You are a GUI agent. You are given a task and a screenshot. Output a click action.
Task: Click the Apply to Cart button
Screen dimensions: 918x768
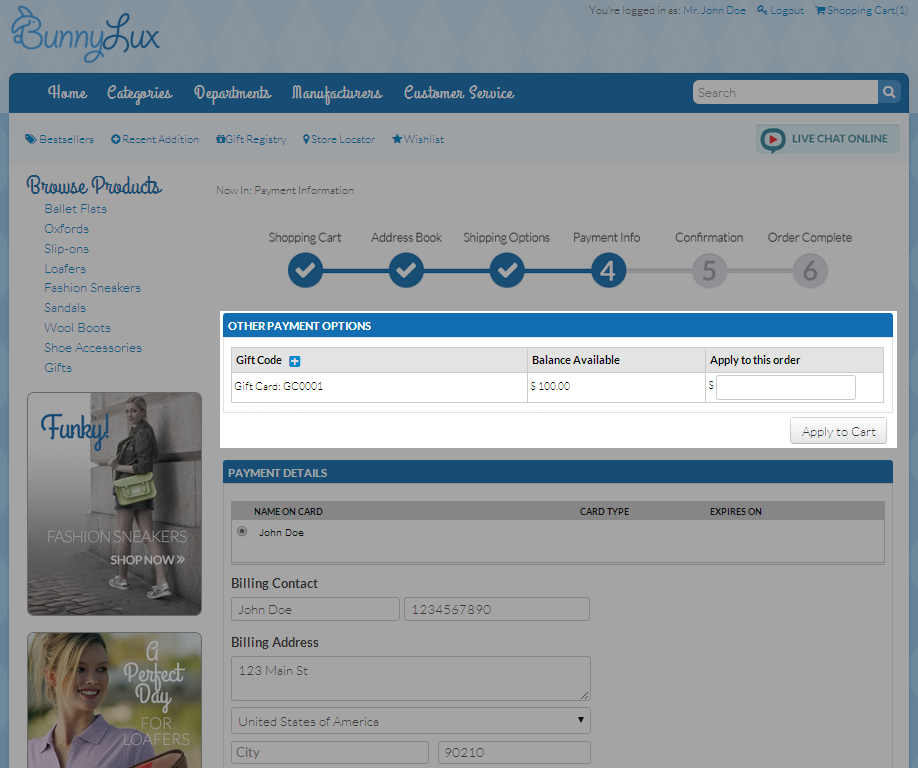[838, 431]
